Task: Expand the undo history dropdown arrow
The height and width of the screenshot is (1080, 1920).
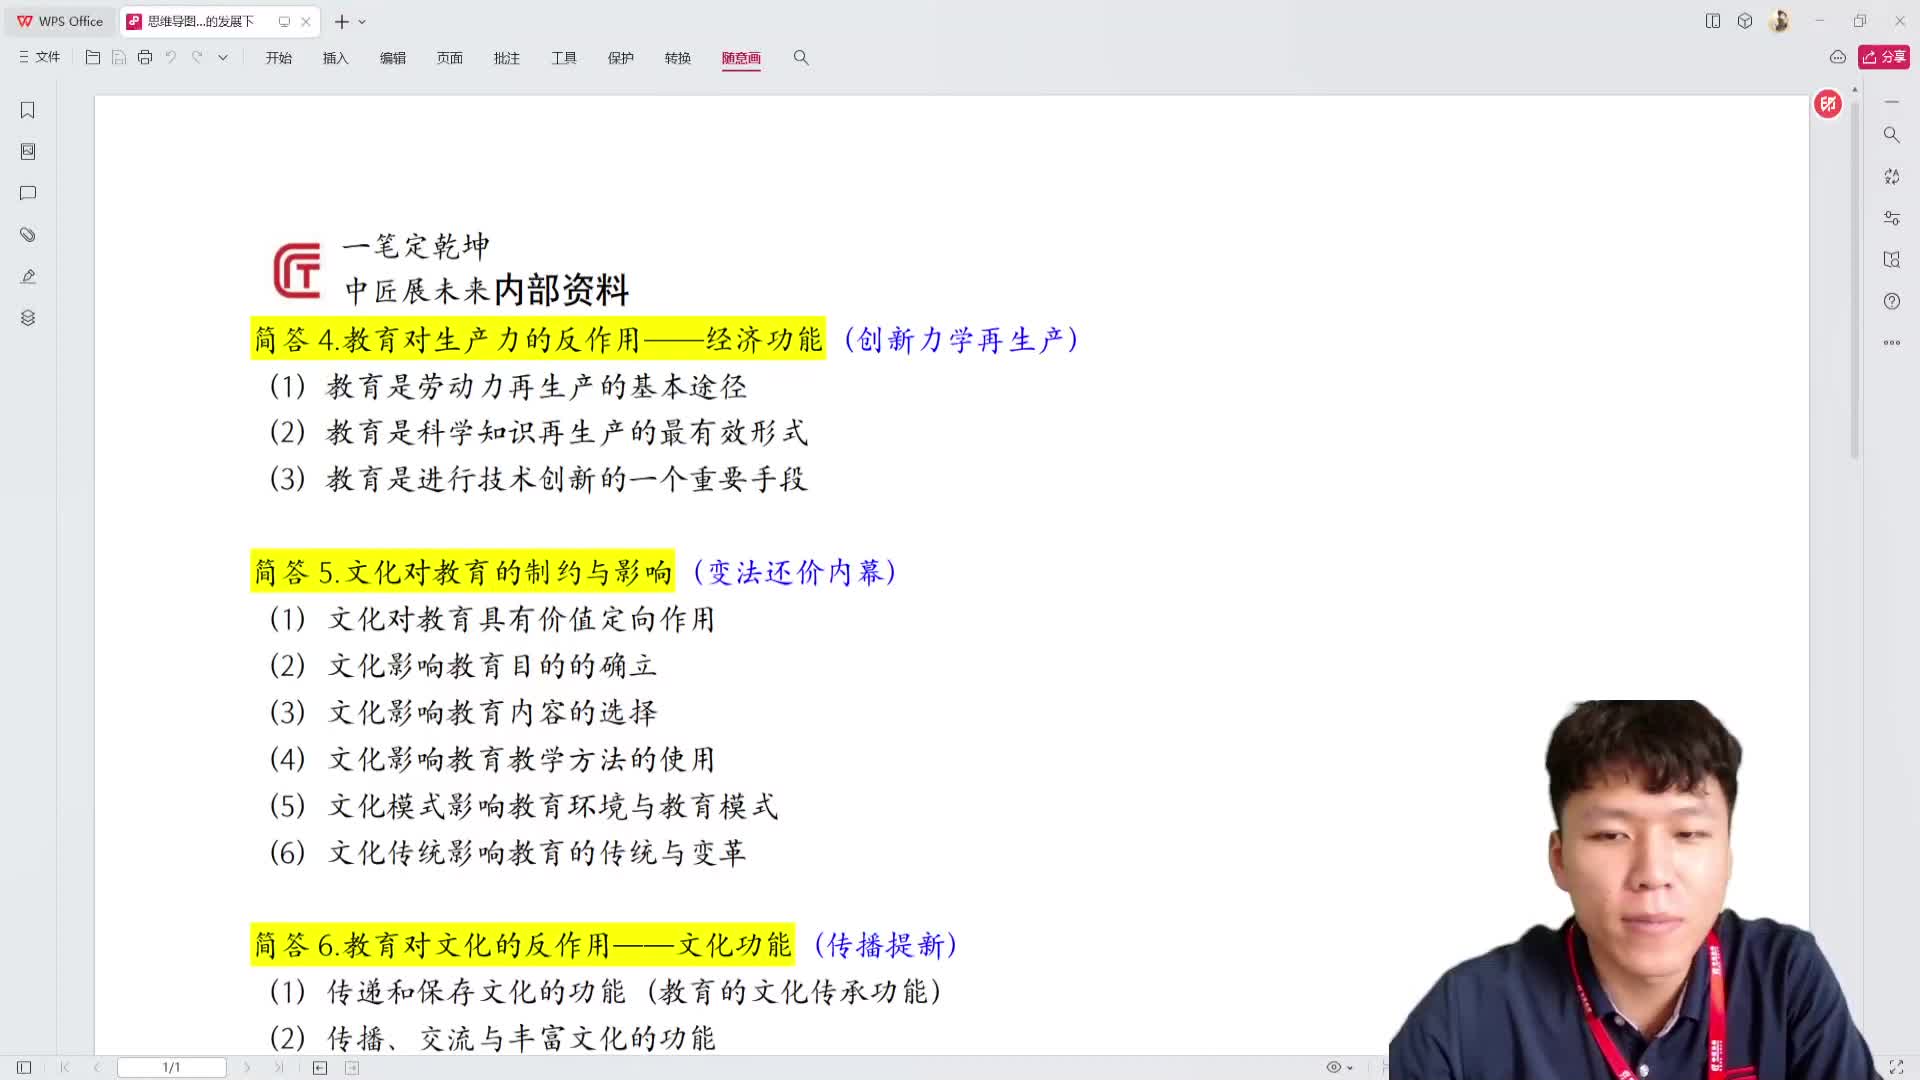Action: [222, 57]
